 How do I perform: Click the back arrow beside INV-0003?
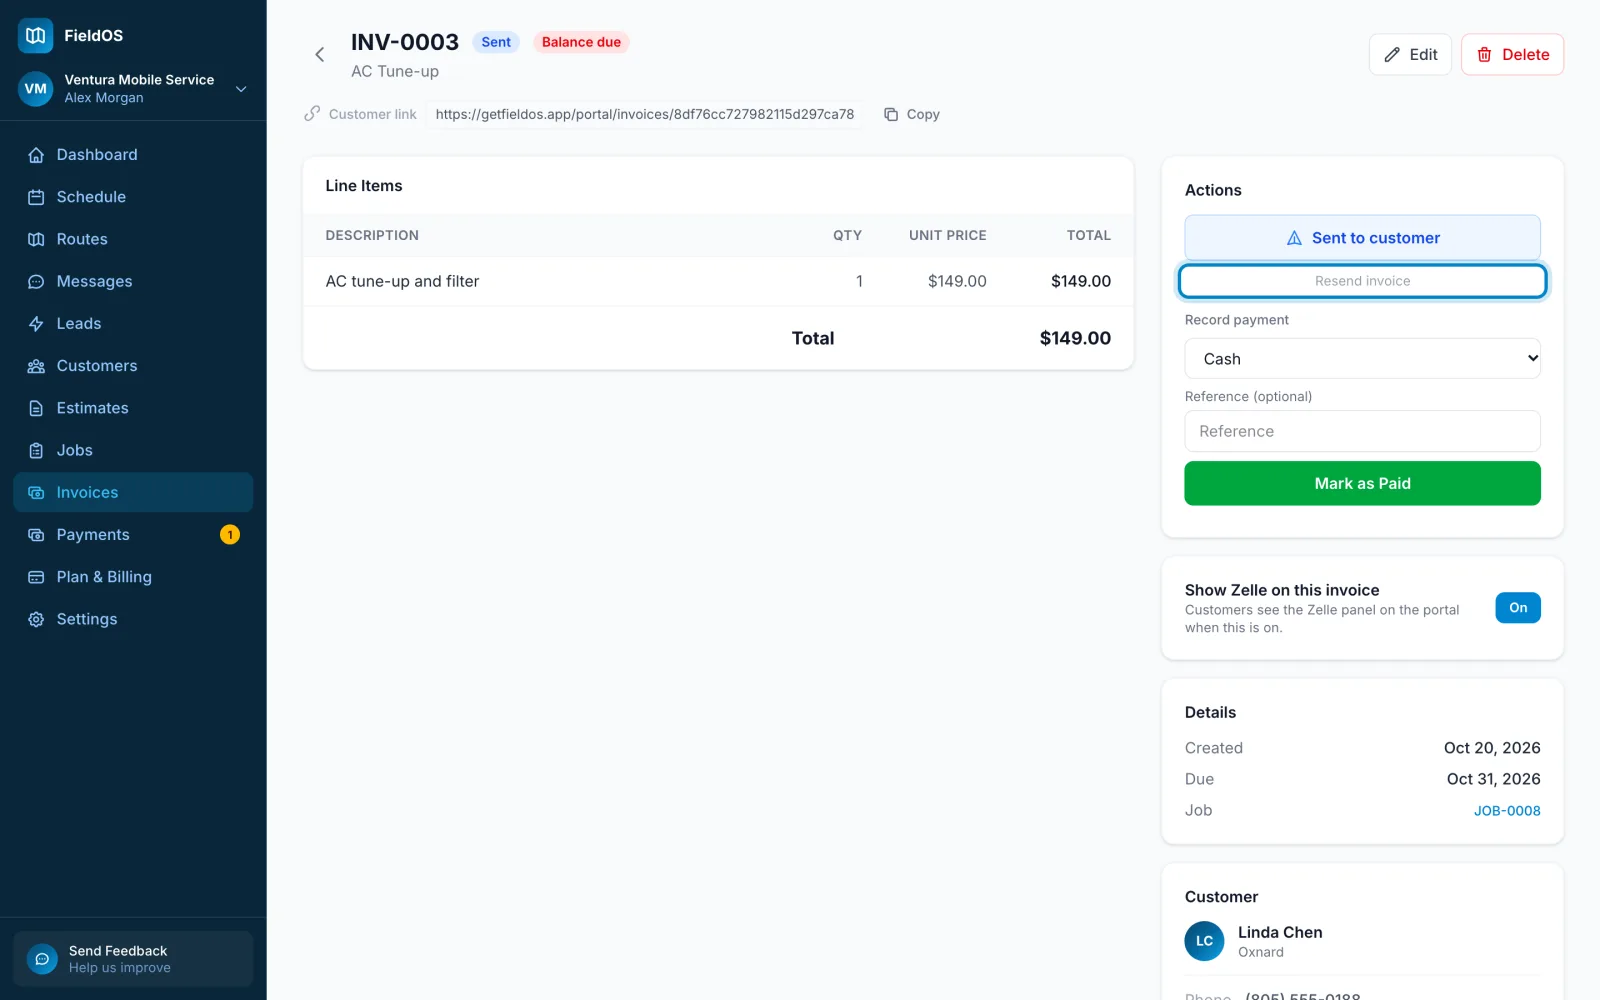point(320,55)
